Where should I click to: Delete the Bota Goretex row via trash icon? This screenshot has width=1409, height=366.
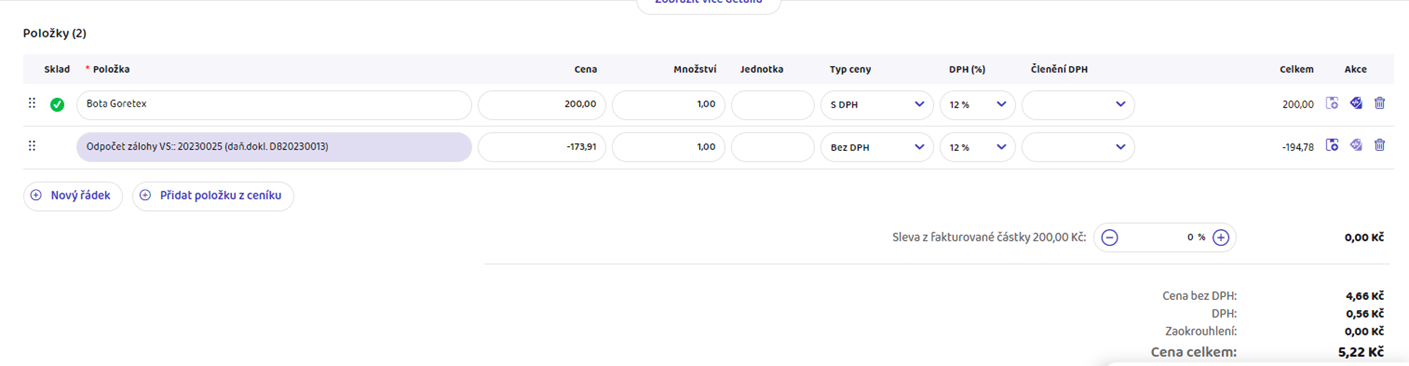(x=1380, y=103)
